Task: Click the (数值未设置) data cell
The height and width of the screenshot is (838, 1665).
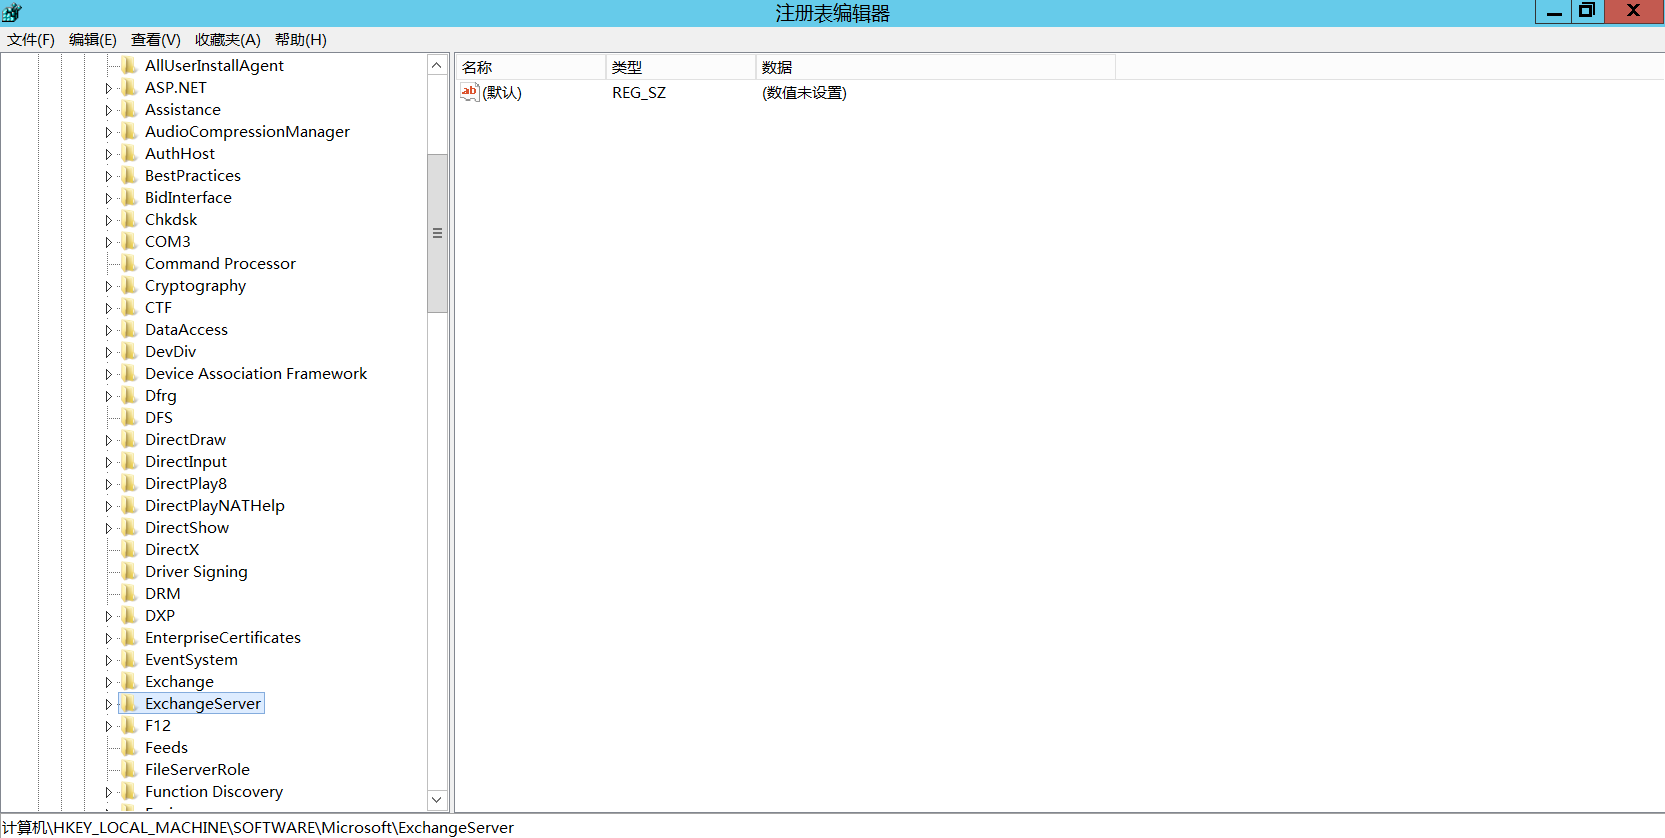Action: pos(804,93)
